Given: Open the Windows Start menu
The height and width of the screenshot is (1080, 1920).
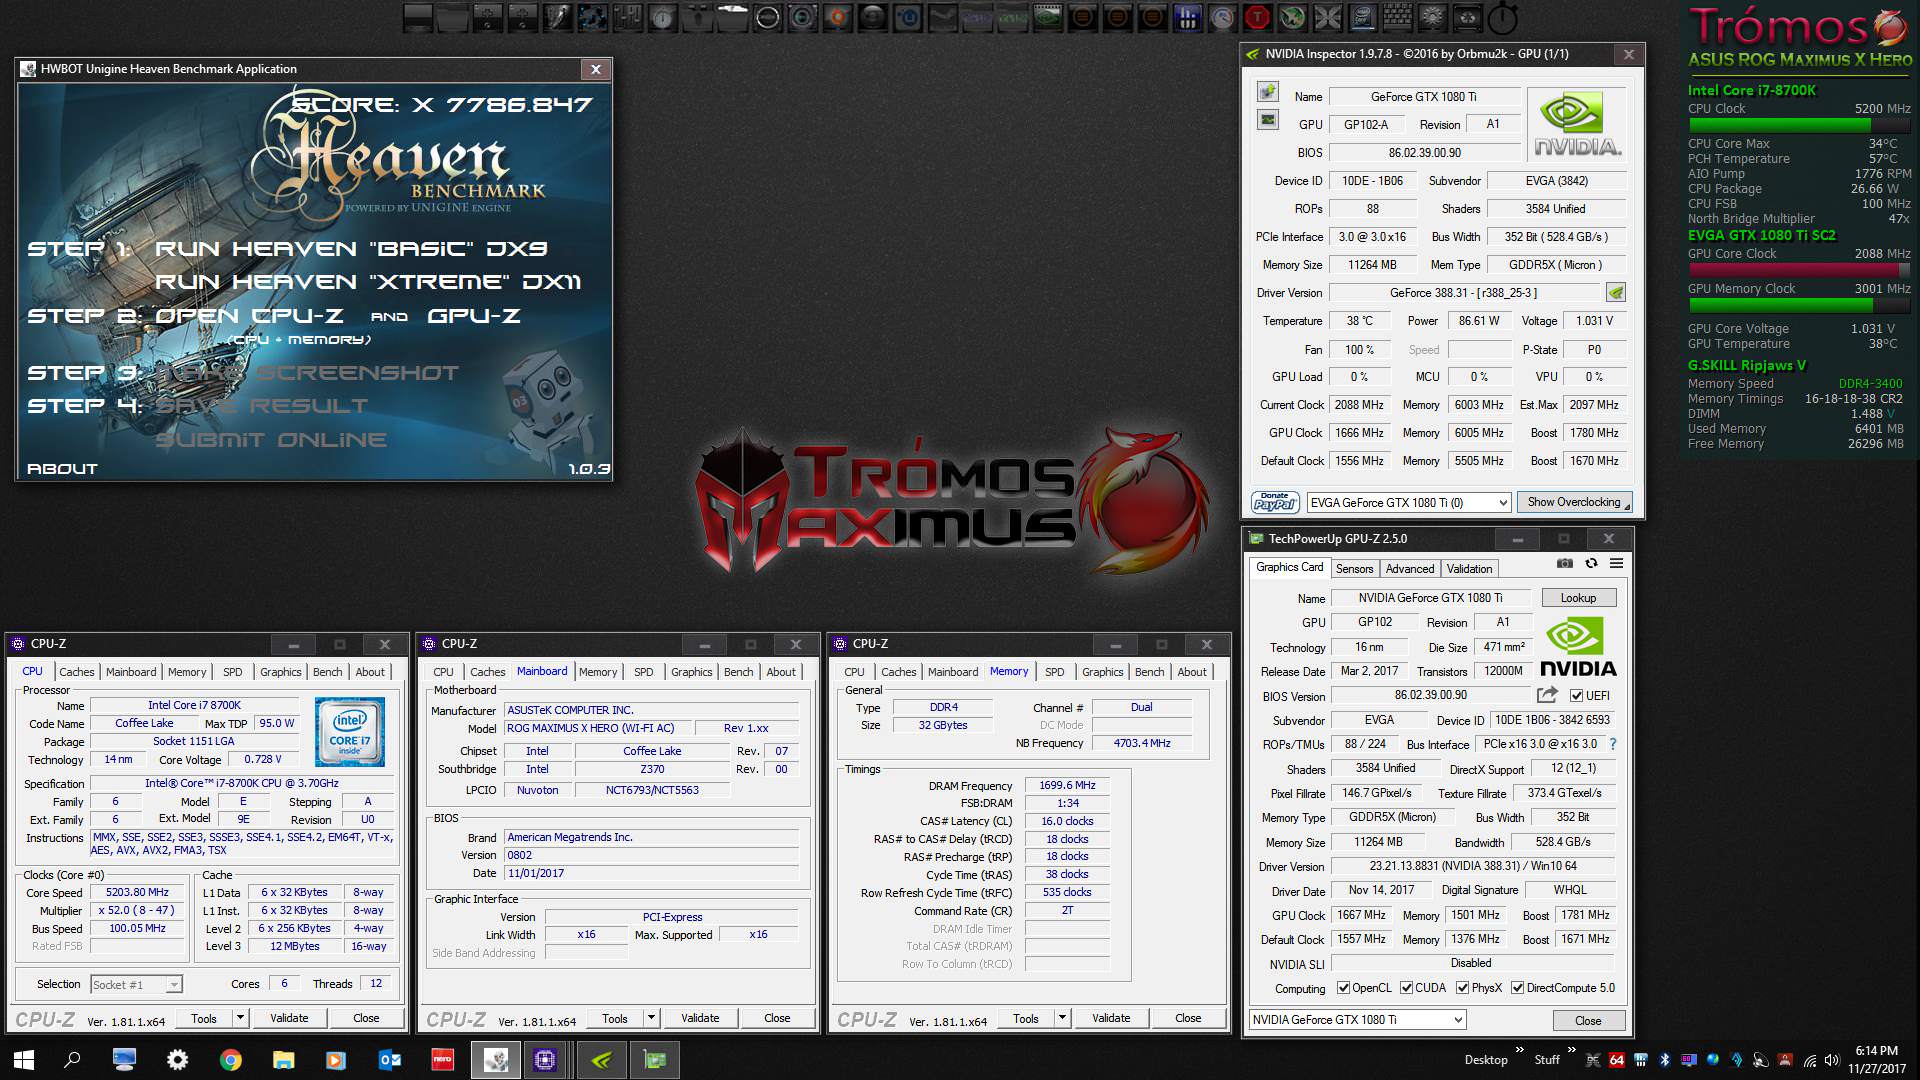Looking at the screenshot, I should [24, 1060].
